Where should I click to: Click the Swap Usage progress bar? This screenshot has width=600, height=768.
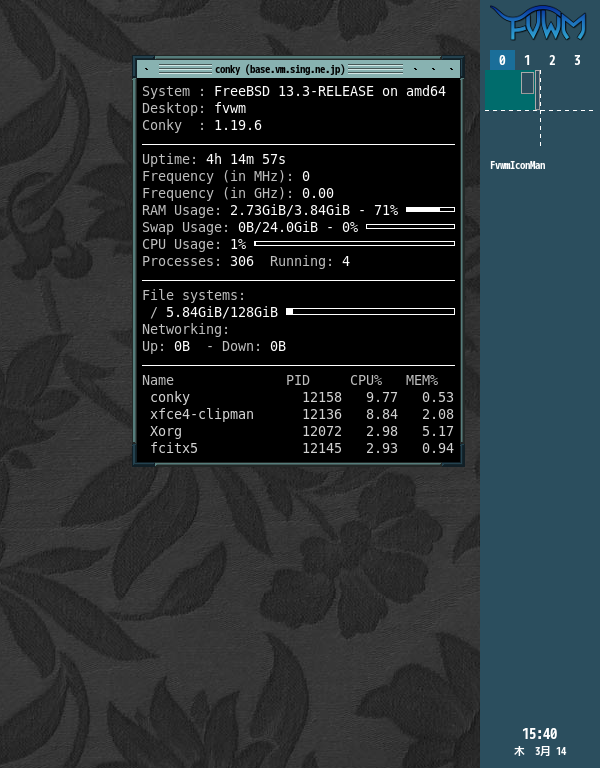410,226
